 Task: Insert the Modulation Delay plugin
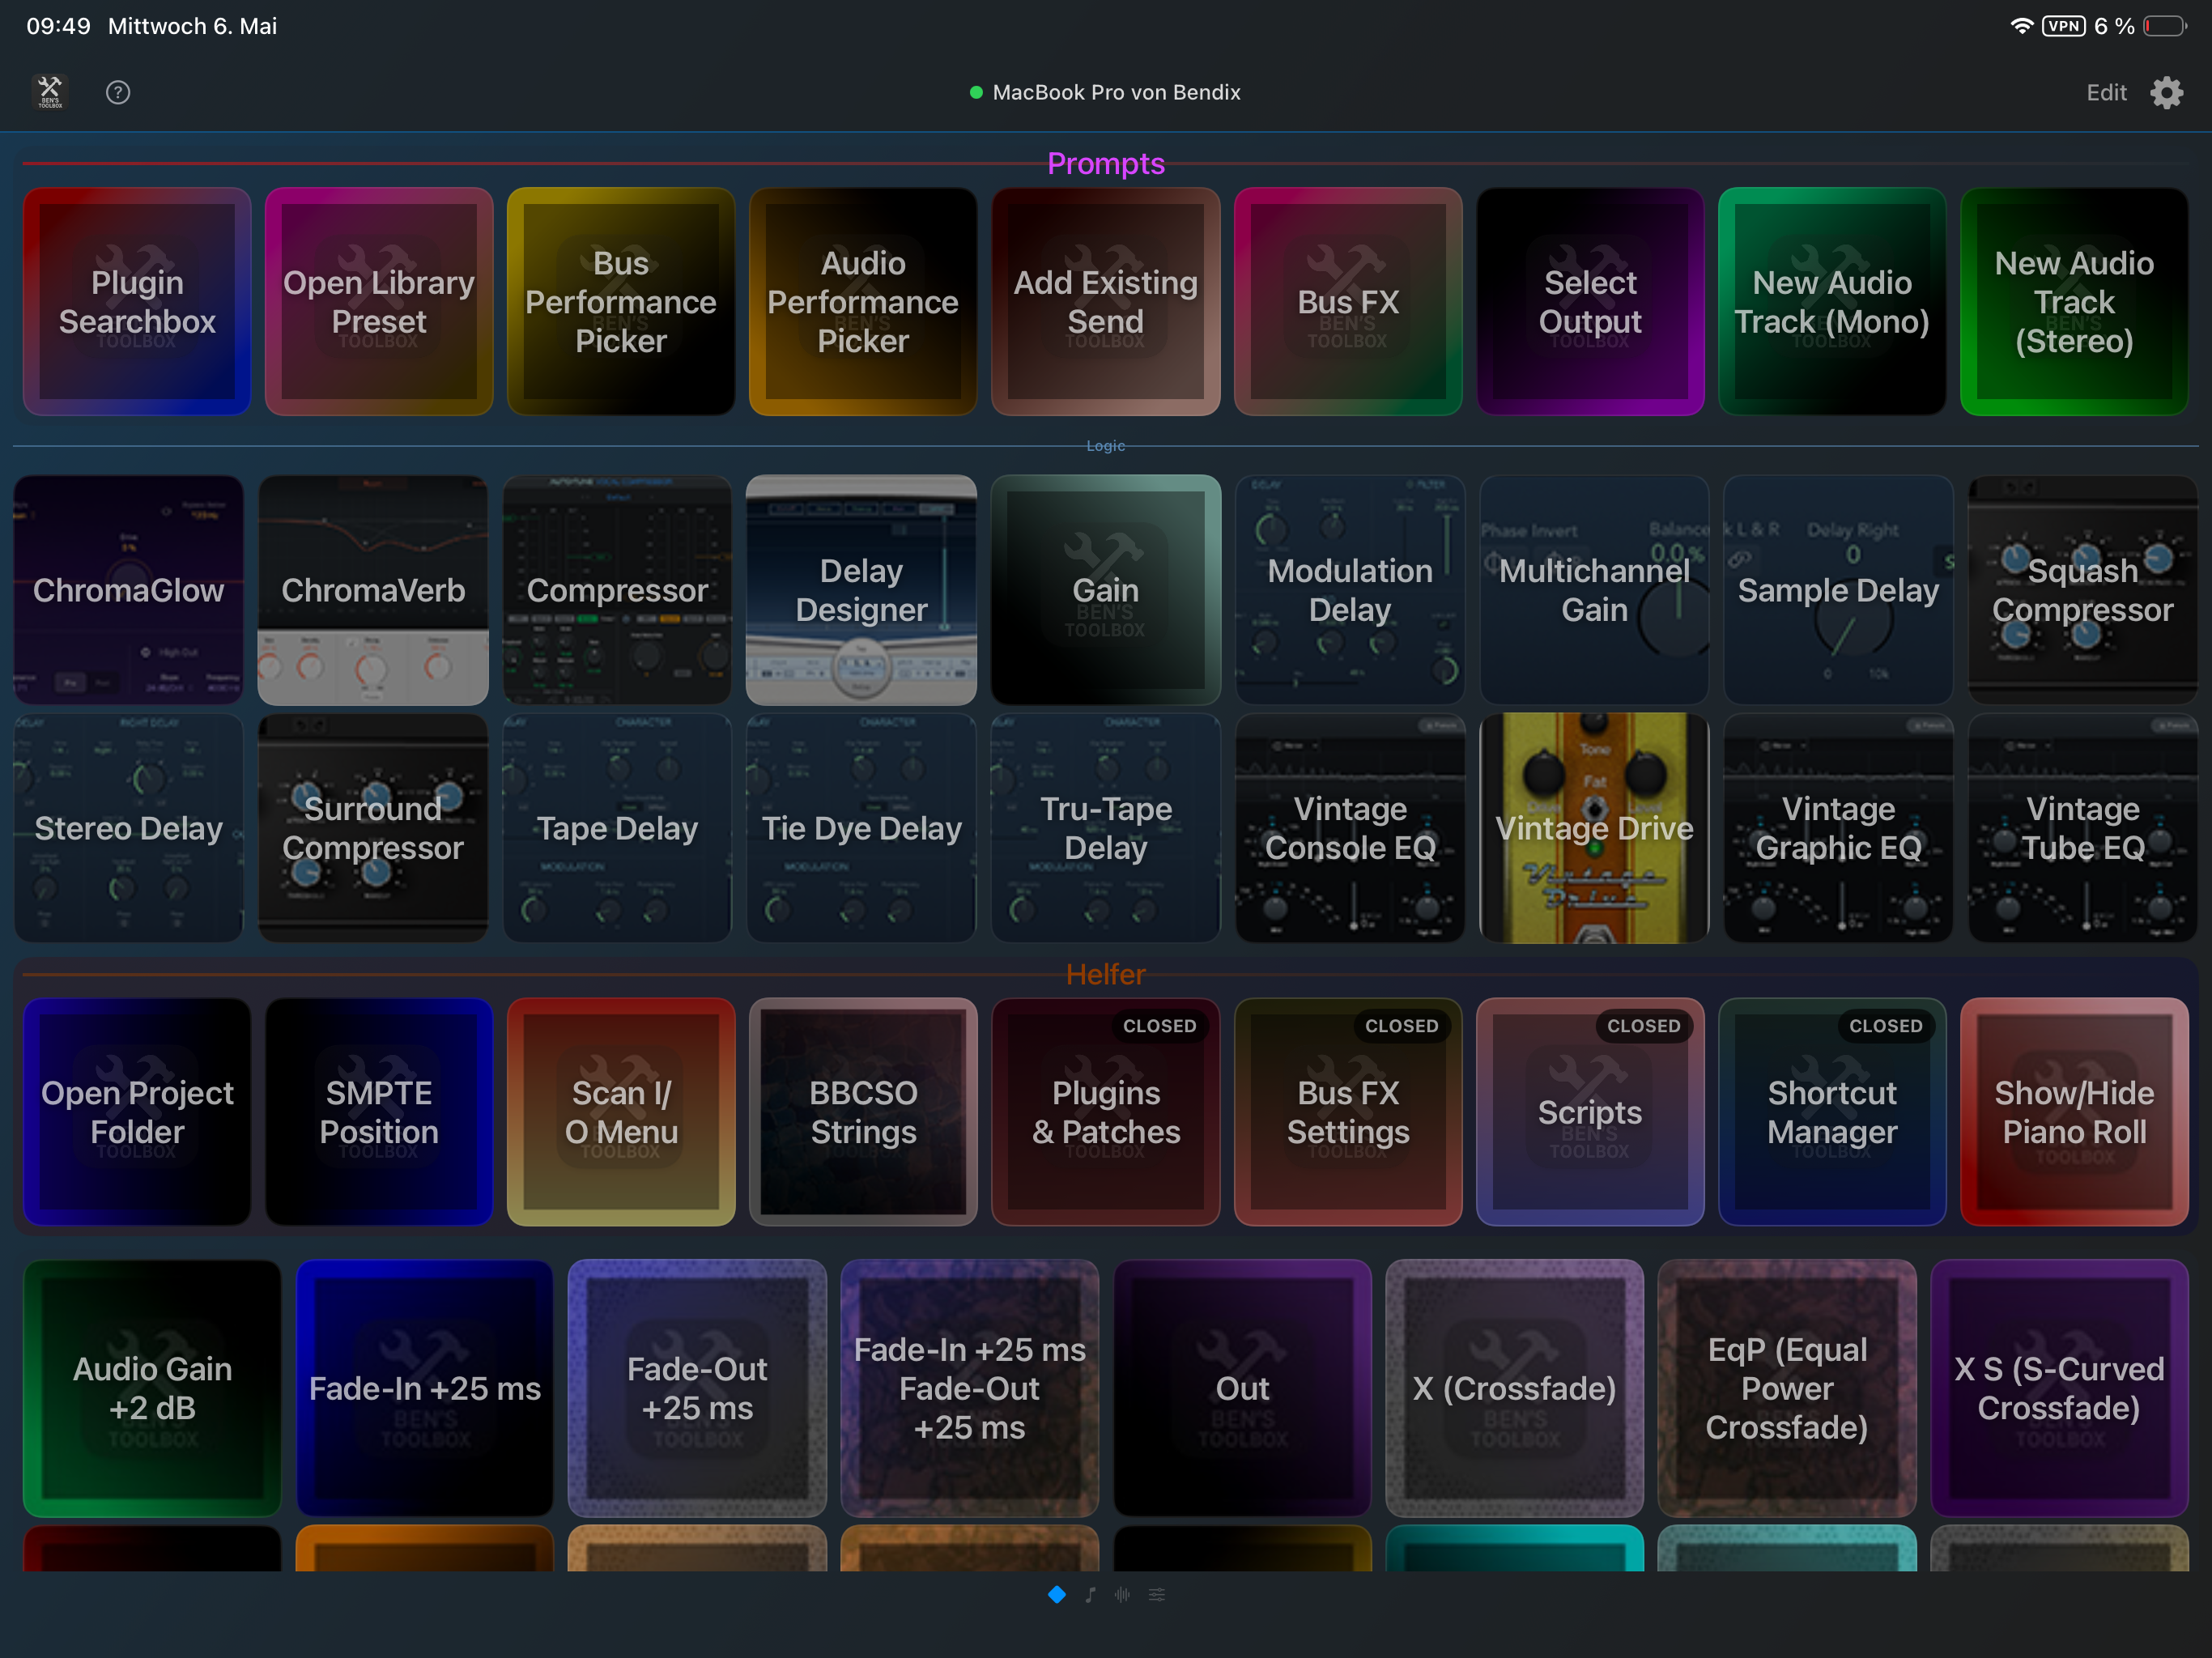coord(1350,590)
